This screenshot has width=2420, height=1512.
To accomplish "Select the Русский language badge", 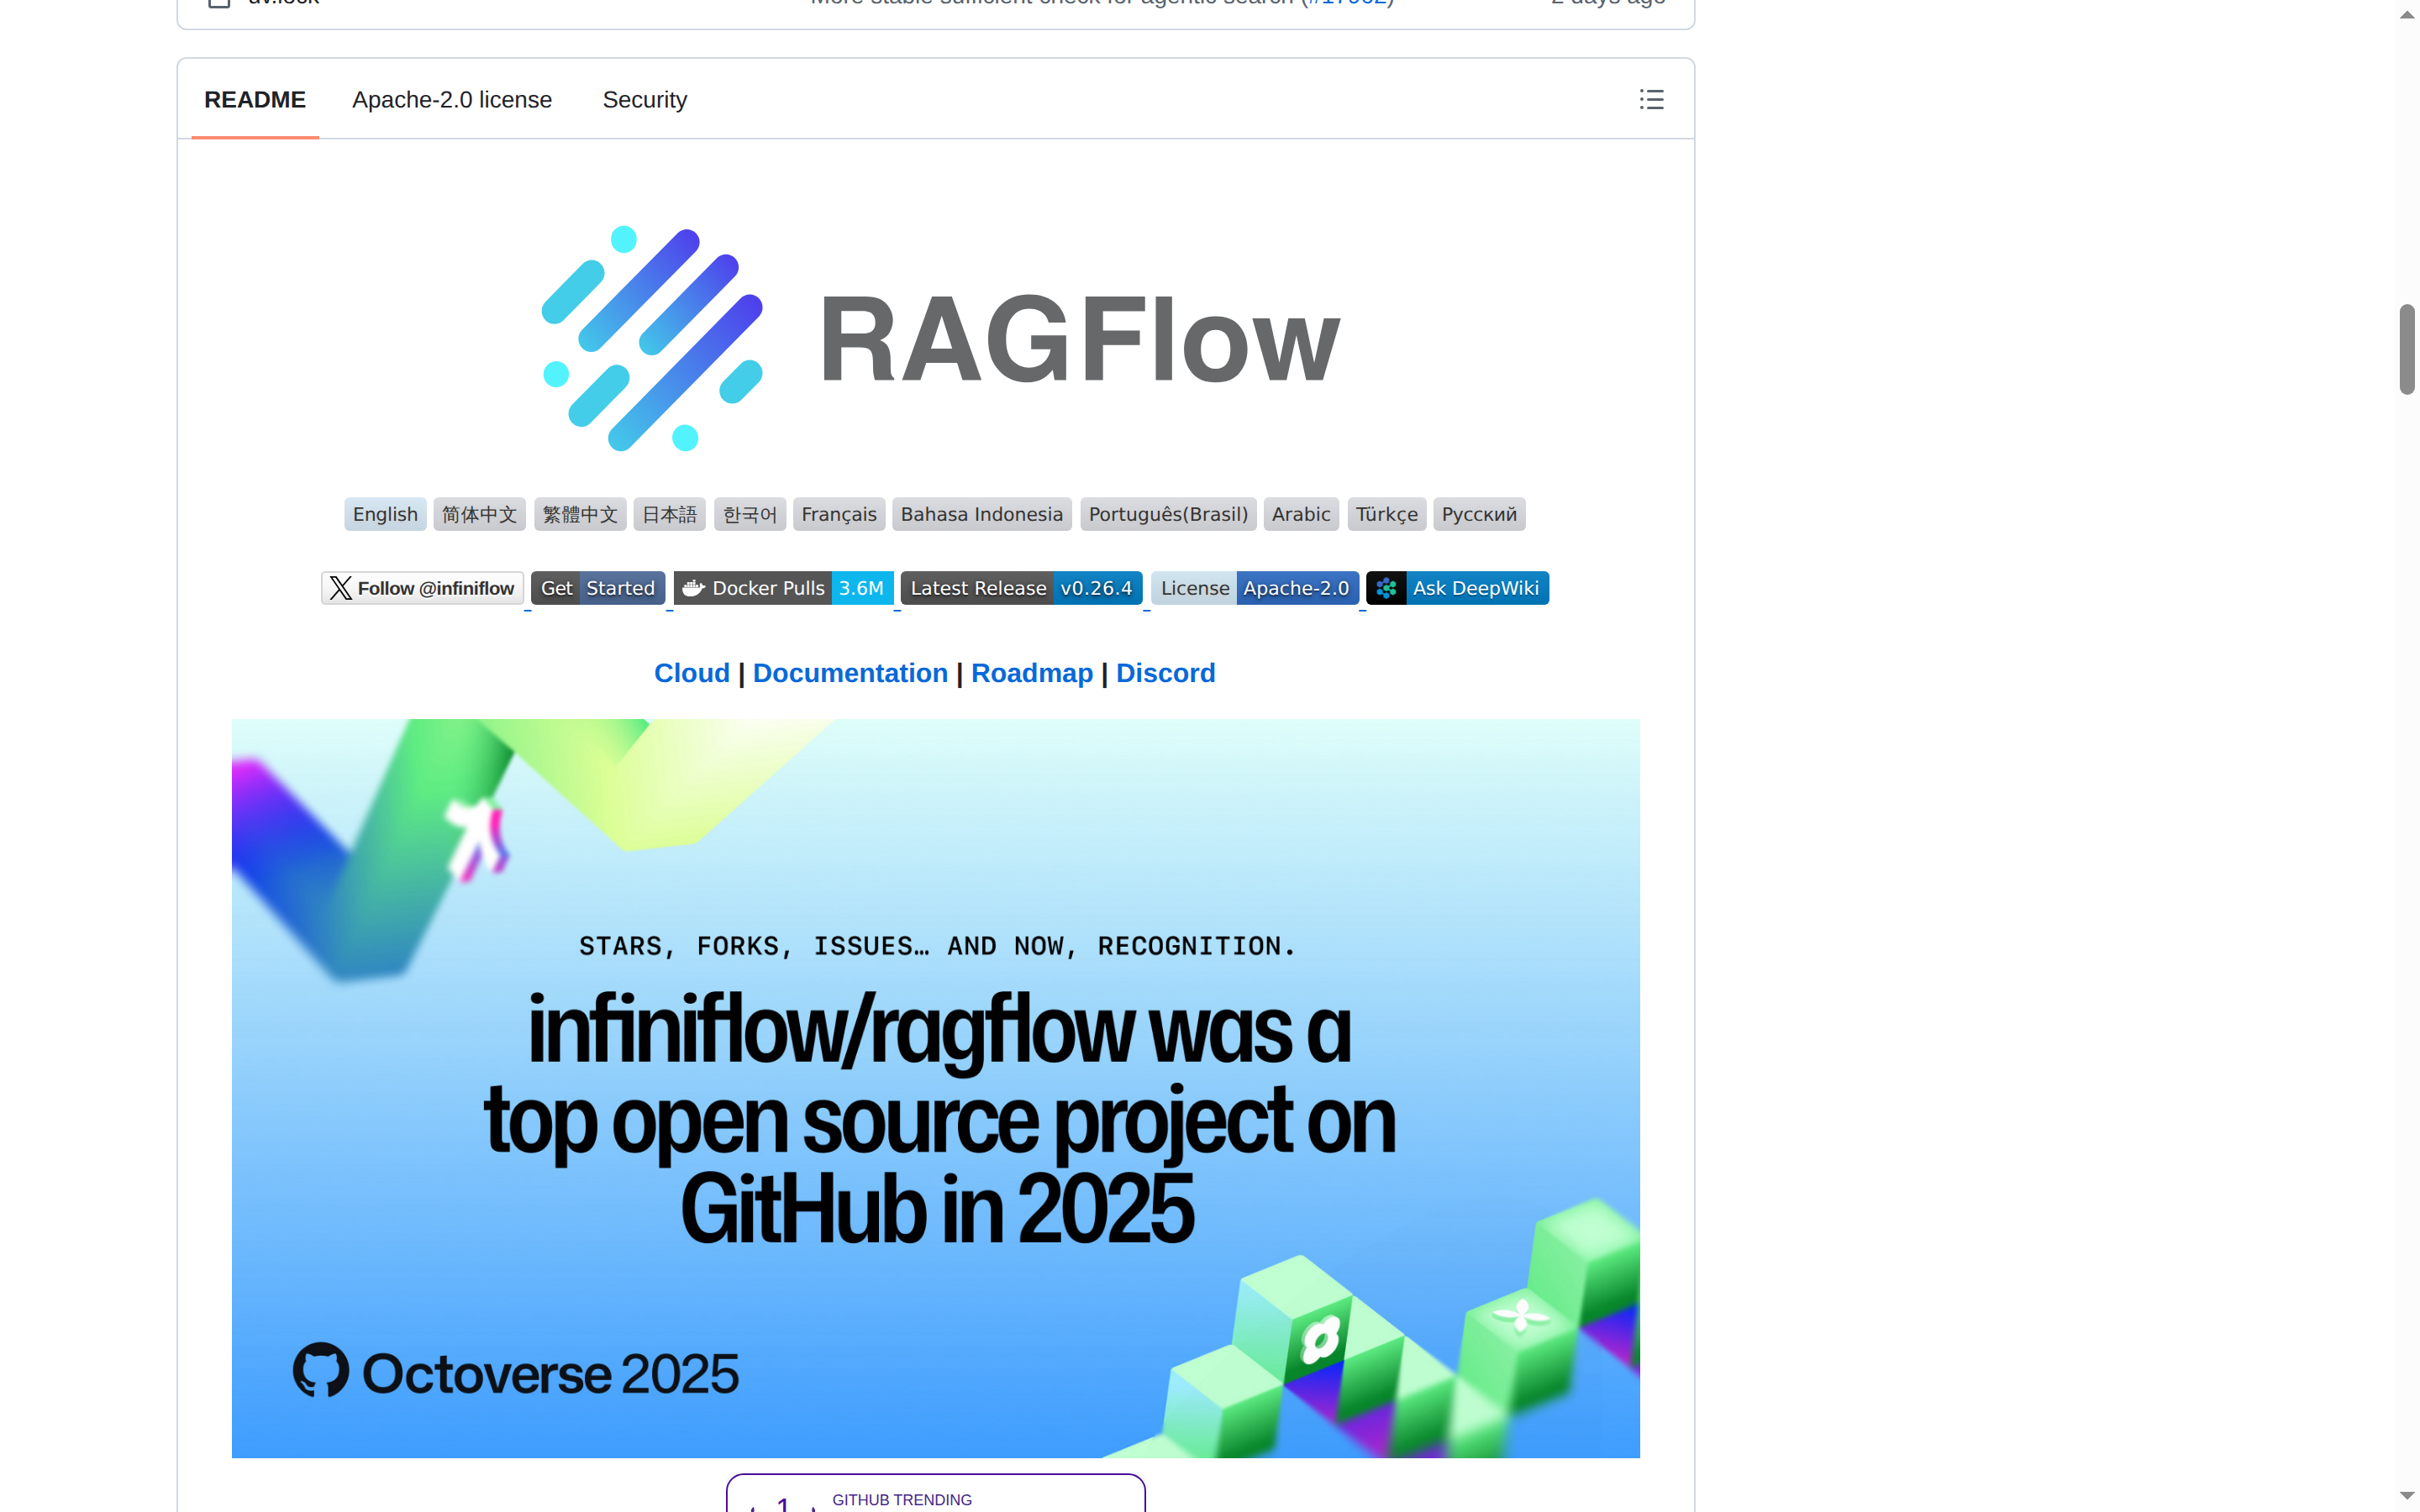I will point(1479,514).
